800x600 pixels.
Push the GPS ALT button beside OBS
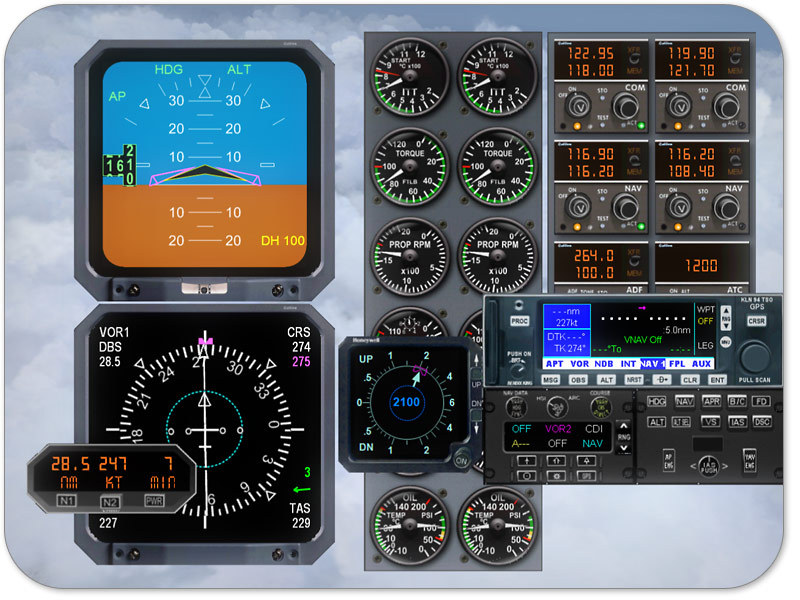coord(606,380)
